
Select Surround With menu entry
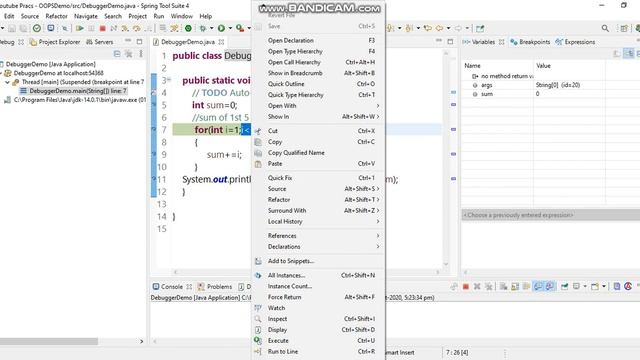point(318,211)
